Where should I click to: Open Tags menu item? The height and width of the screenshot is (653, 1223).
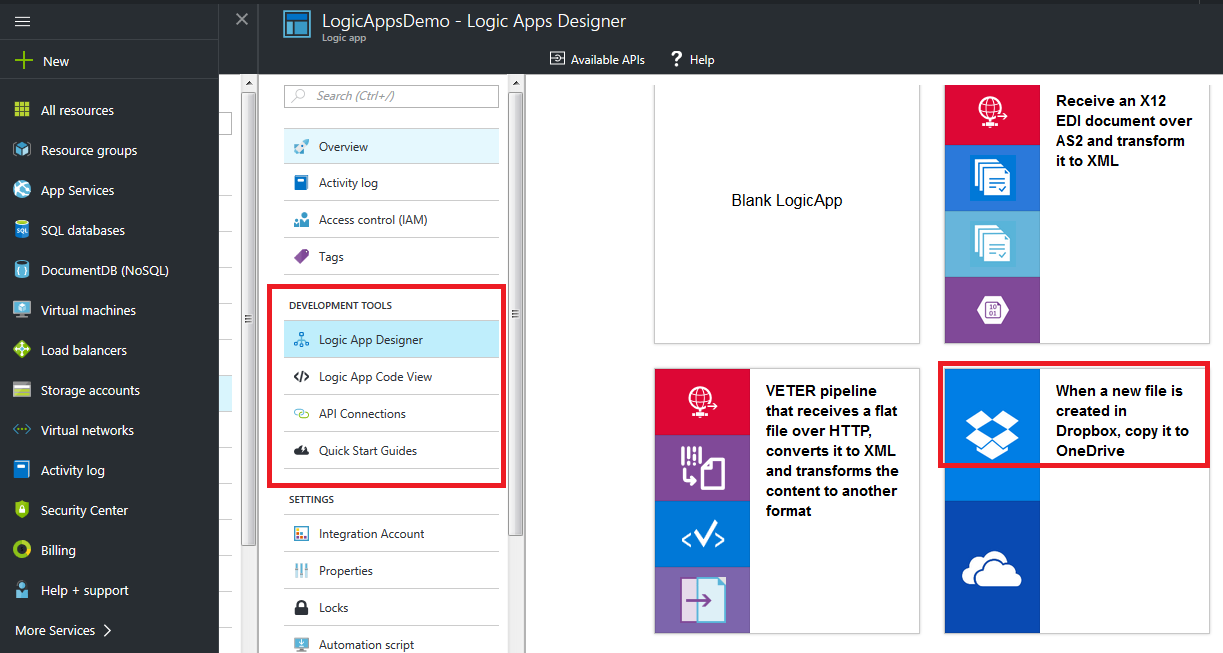pyautogui.click(x=391, y=257)
